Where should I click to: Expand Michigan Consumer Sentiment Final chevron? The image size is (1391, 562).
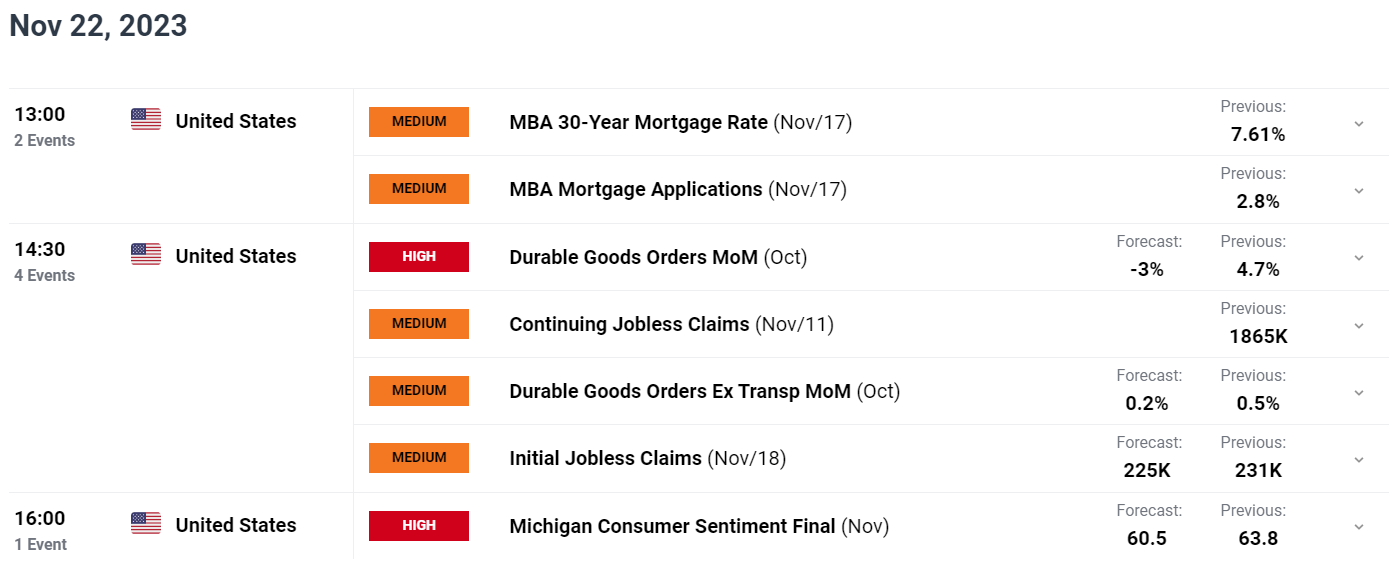tap(1359, 526)
